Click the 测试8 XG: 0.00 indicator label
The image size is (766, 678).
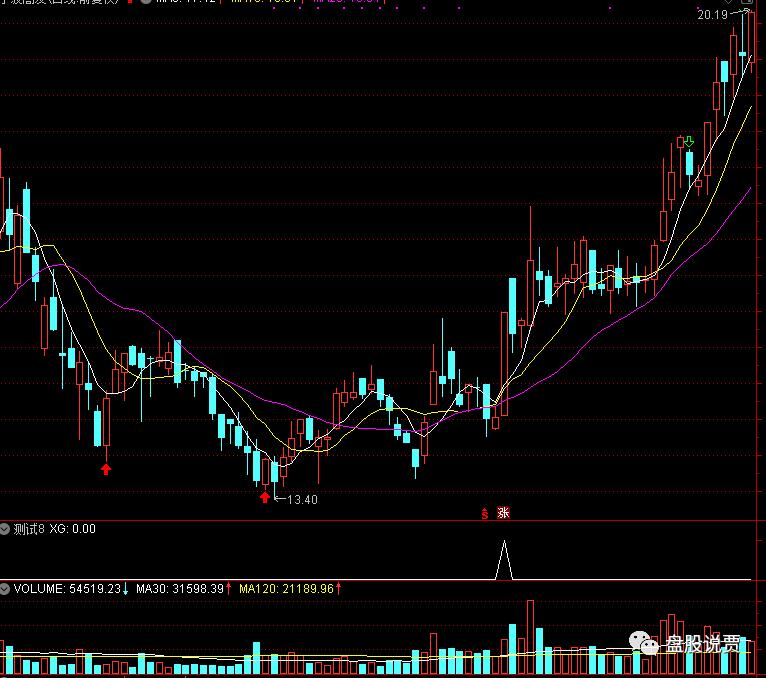pyautogui.click(x=55, y=529)
